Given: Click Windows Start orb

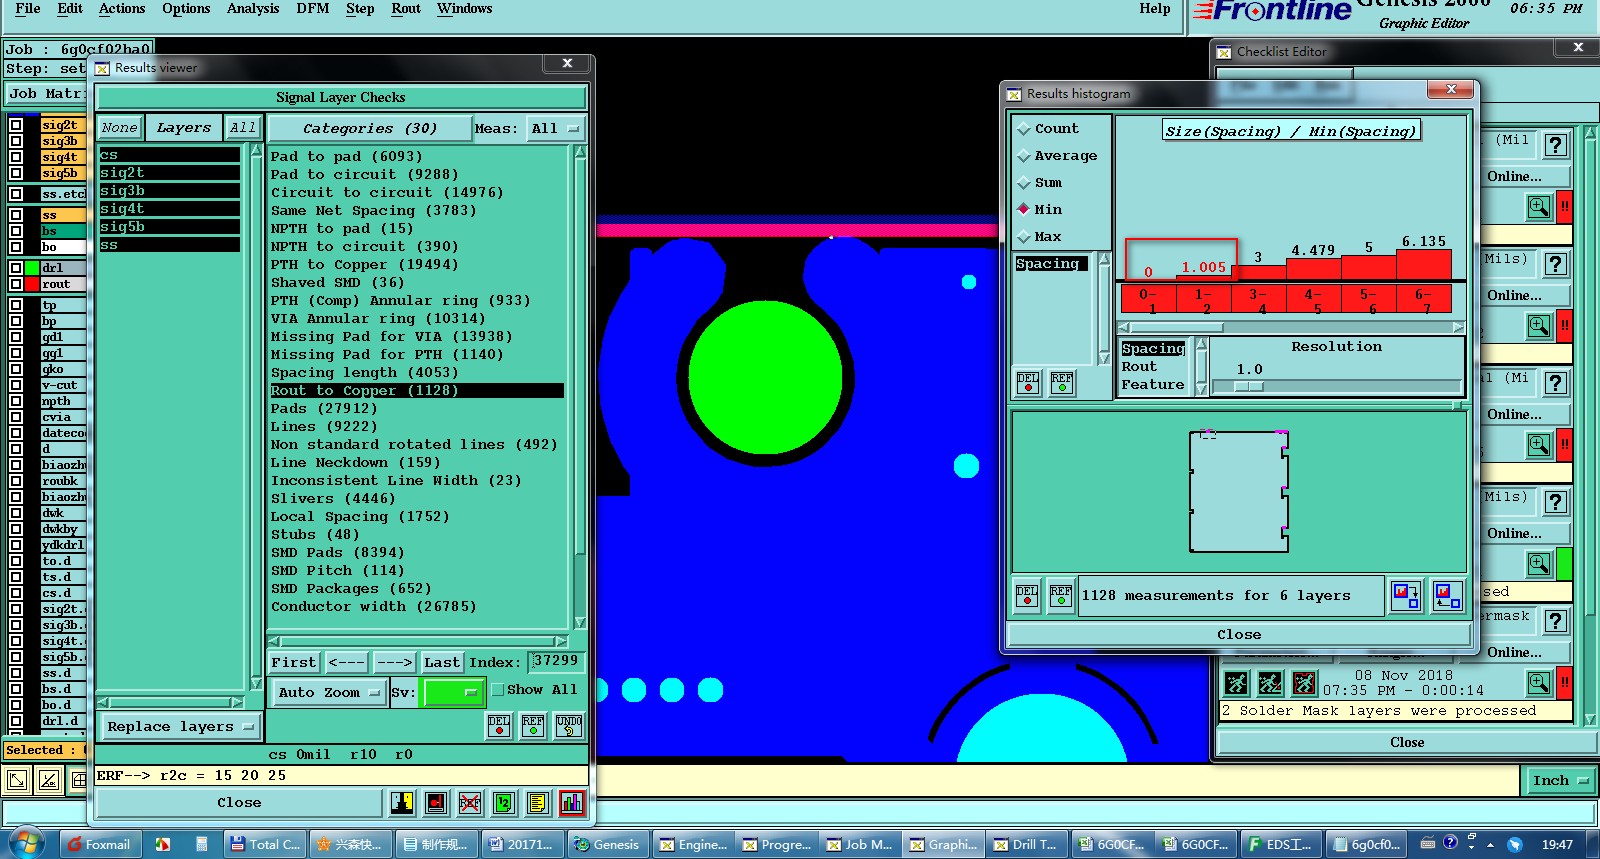Looking at the screenshot, I should (26, 843).
